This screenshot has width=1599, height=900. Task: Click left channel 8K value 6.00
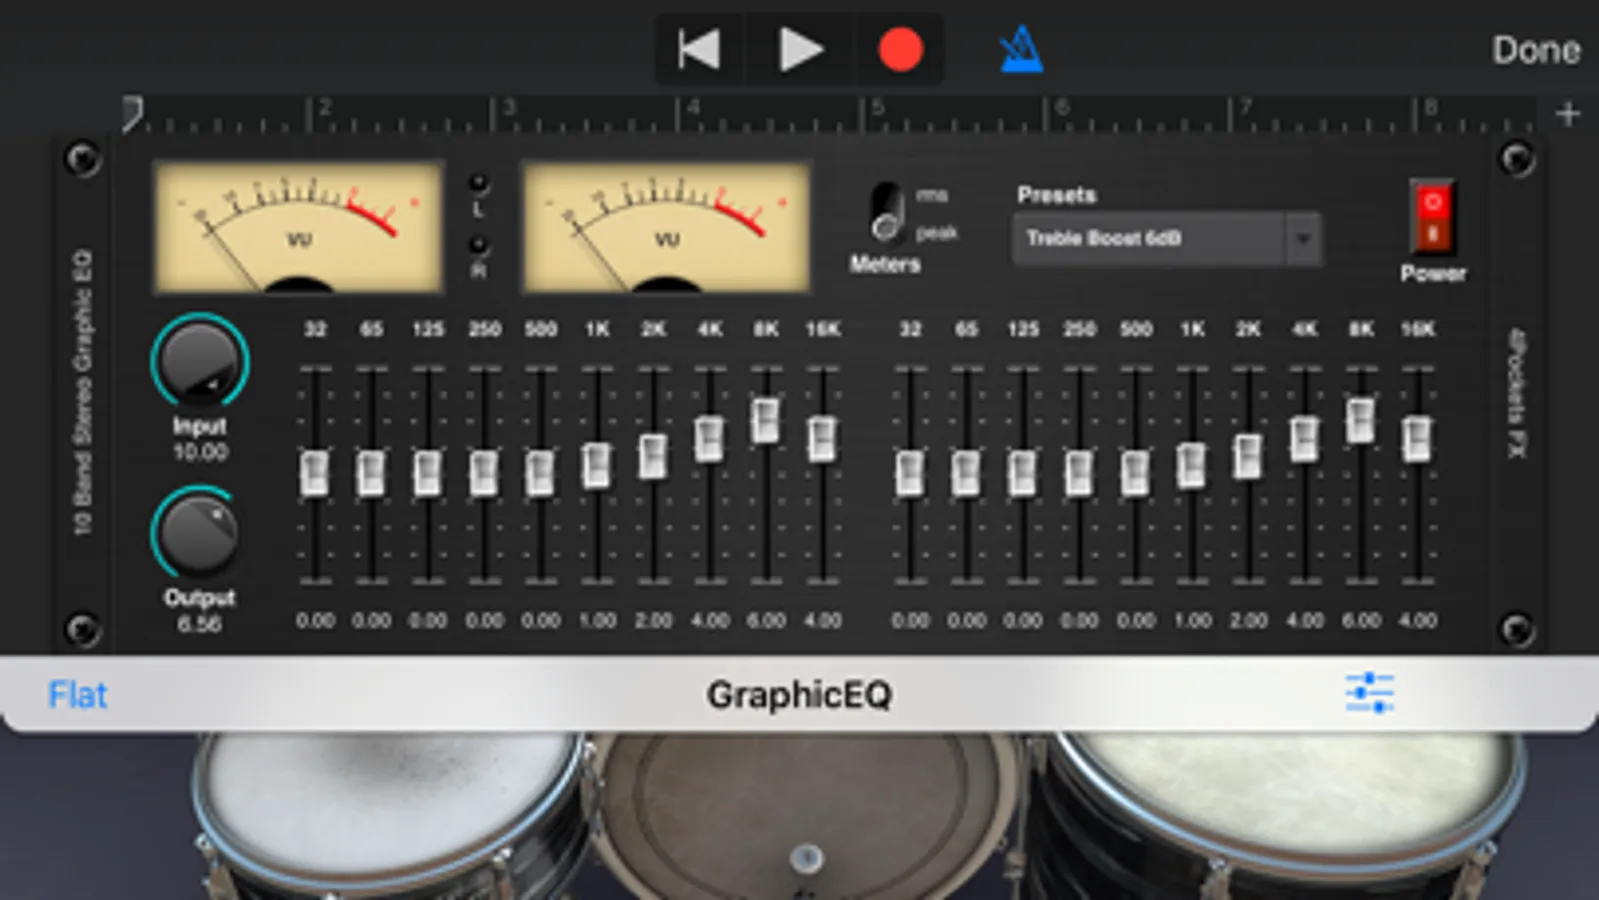click(x=766, y=621)
